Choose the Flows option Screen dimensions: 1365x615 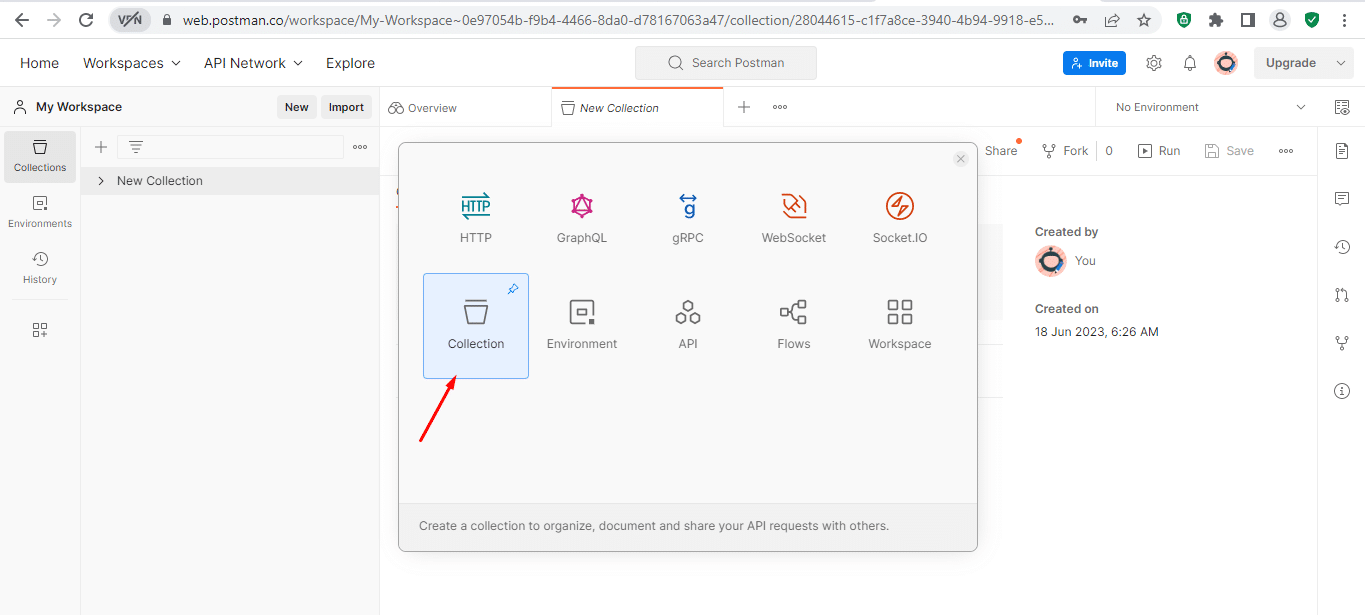(794, 325)
